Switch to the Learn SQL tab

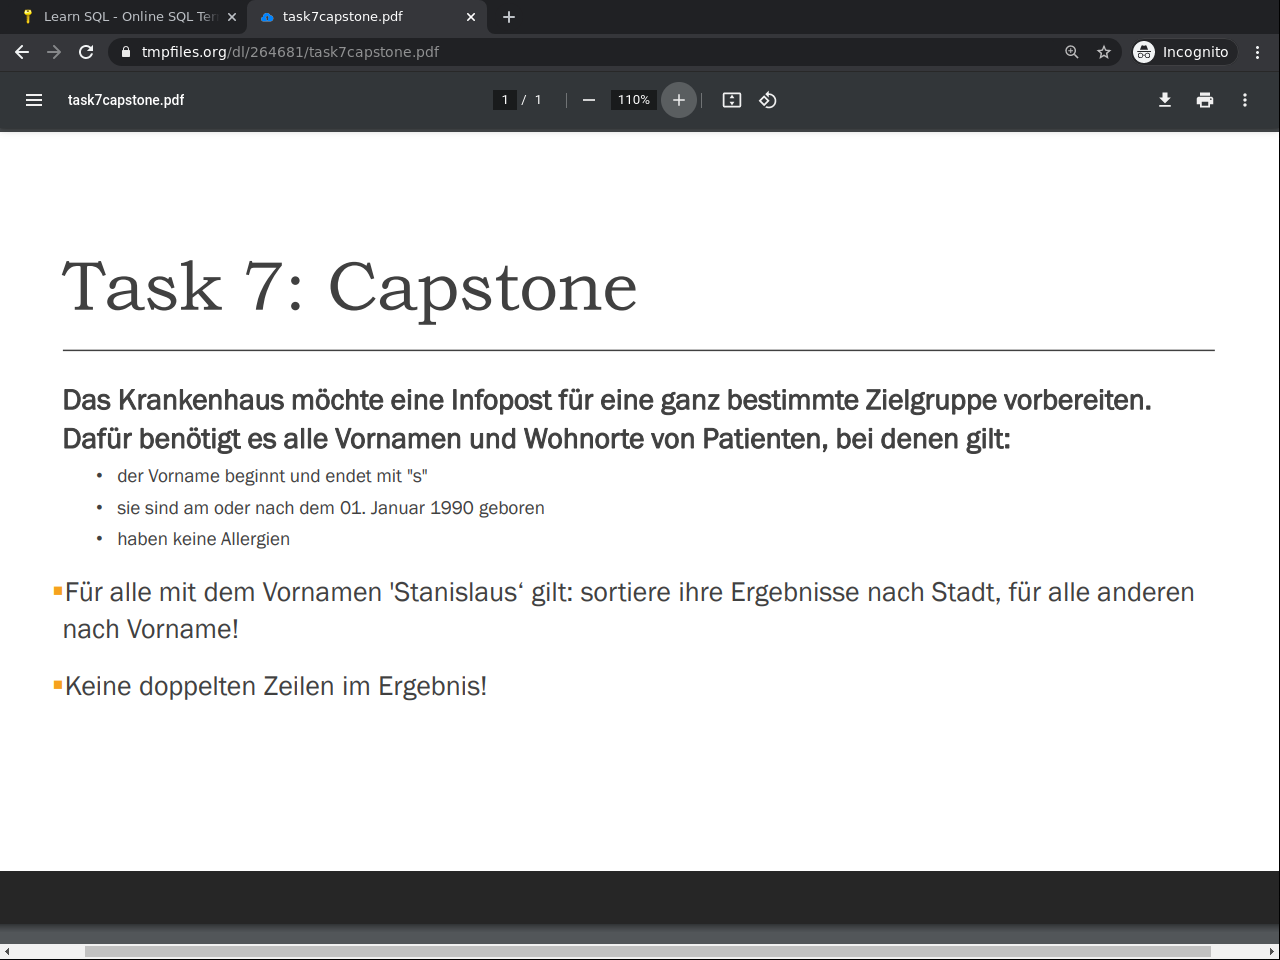(x=124, y=17)
